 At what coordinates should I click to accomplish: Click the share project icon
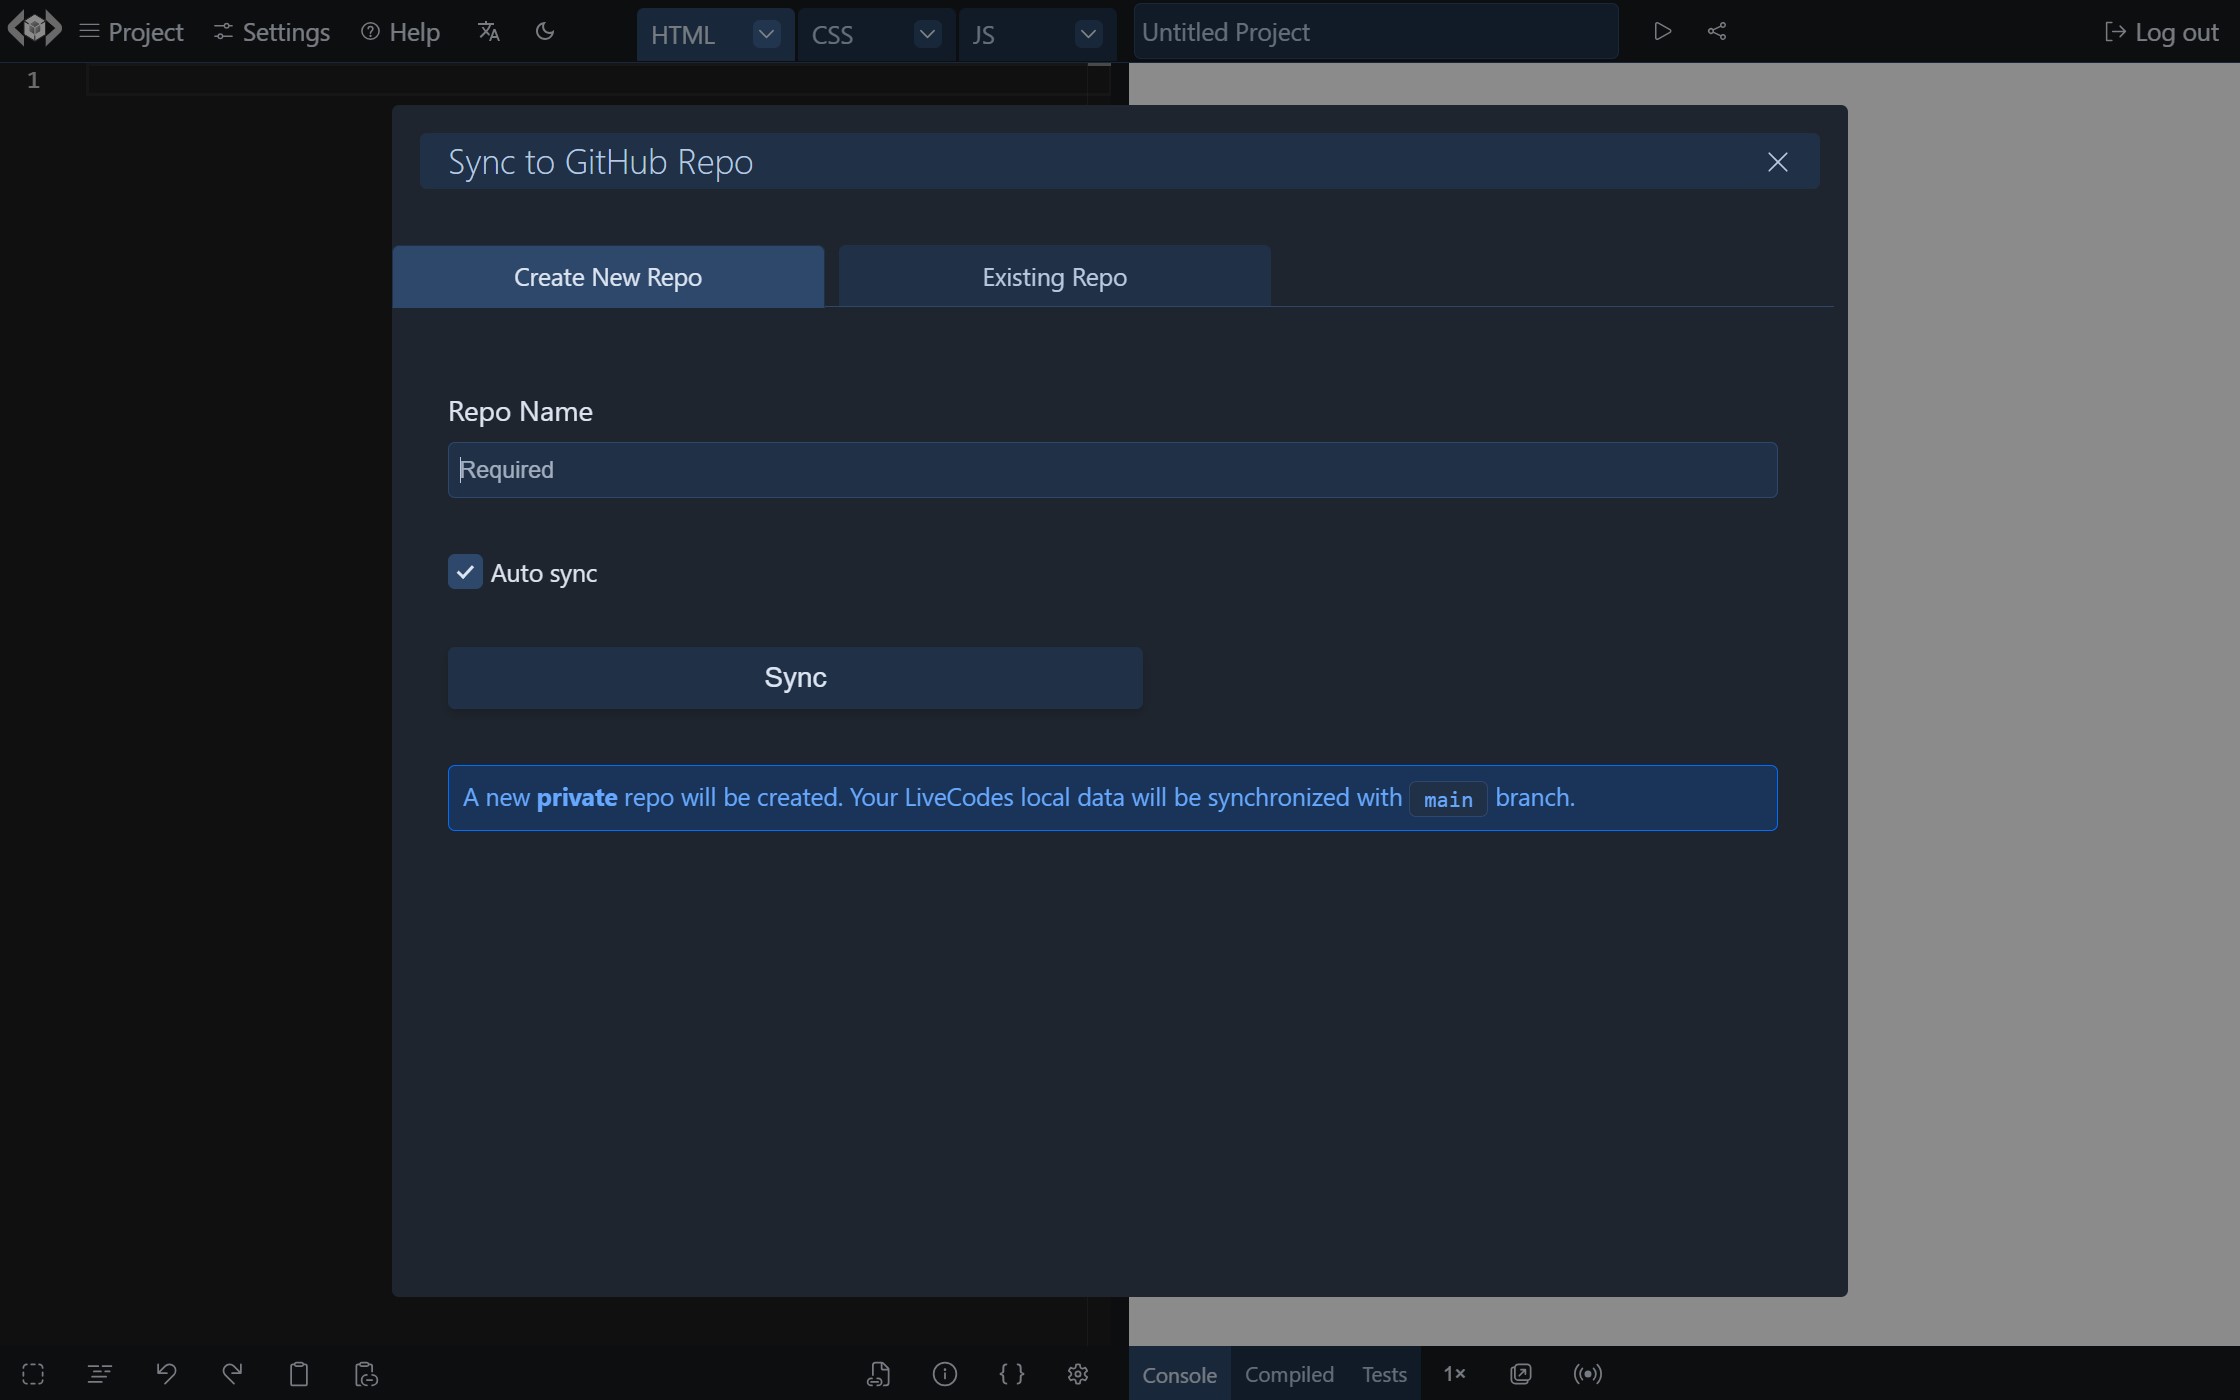[x=1714, y=29]
